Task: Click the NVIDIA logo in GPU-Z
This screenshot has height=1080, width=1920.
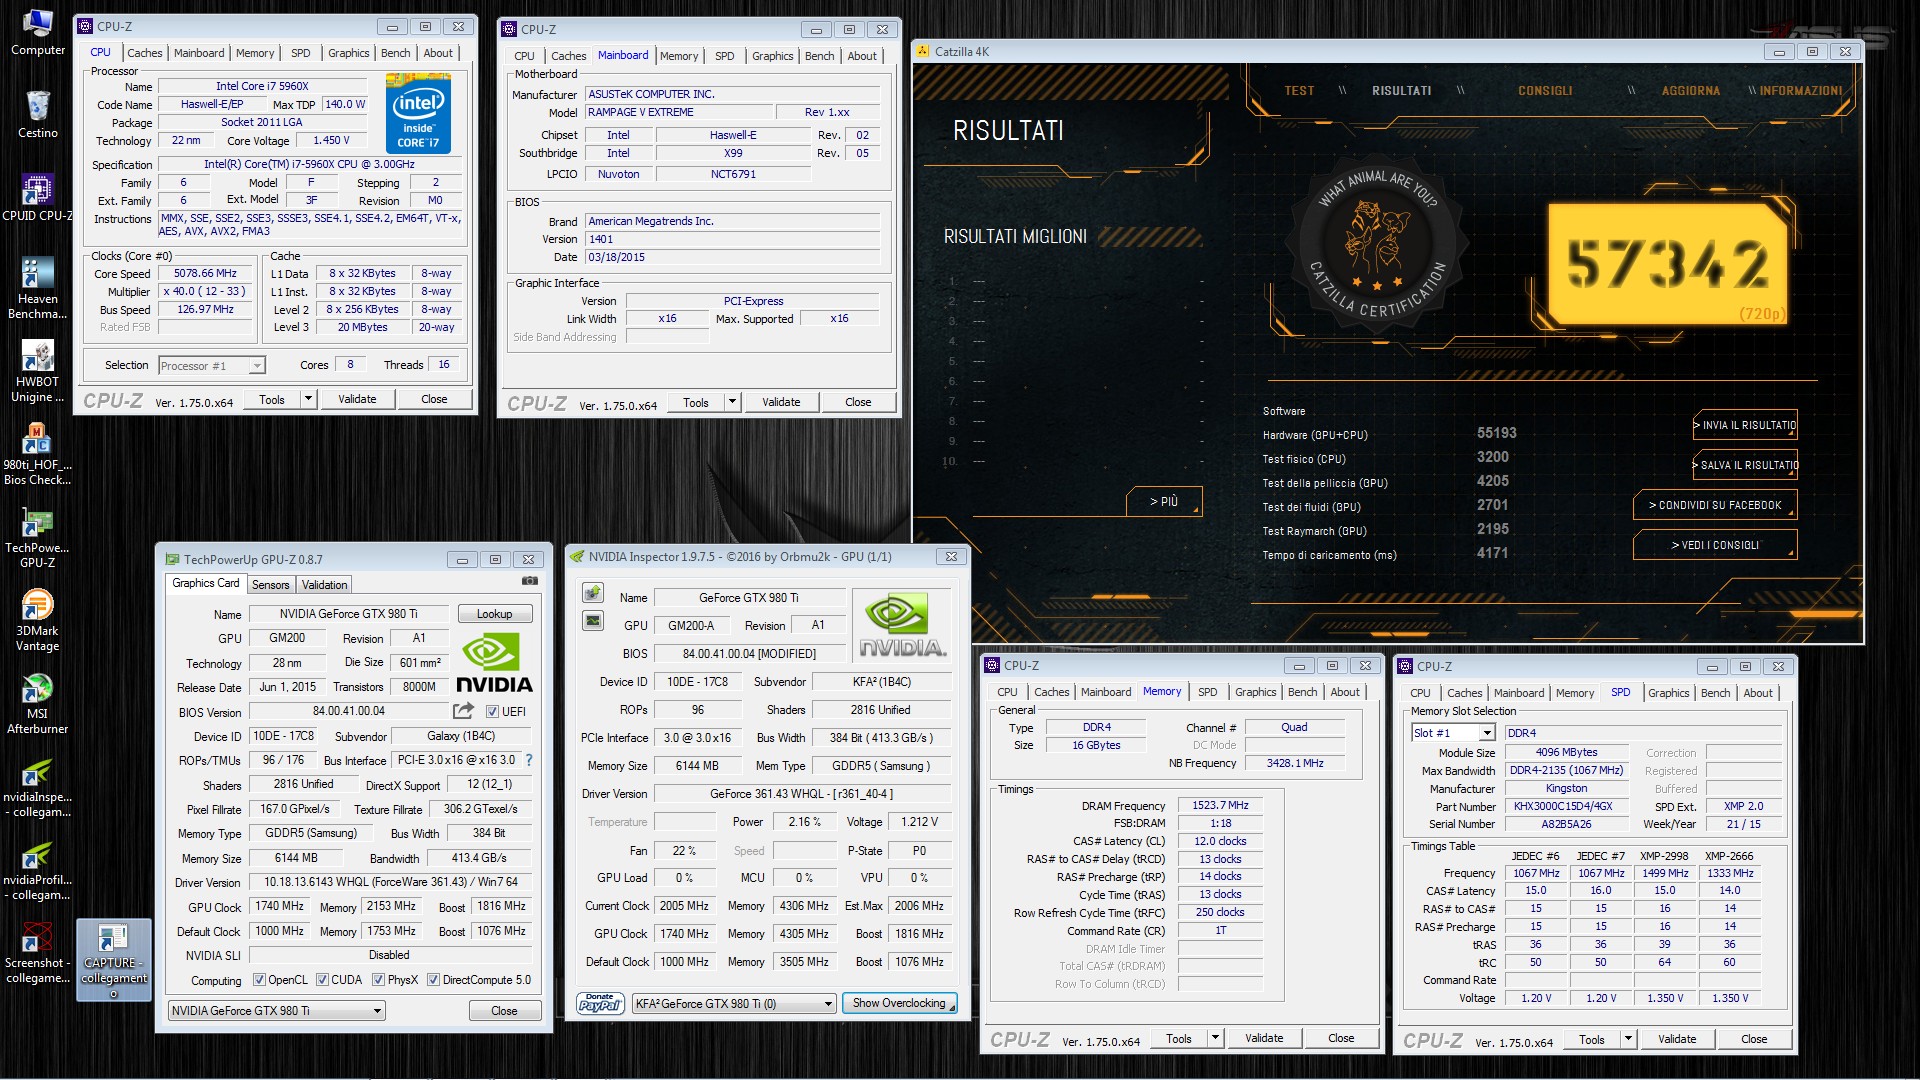Action: (x=494, y=664)
